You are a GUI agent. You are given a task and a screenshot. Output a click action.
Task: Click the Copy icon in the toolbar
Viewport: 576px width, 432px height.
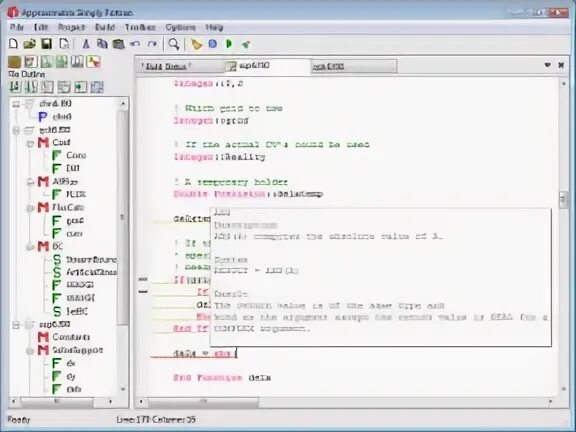102,44
